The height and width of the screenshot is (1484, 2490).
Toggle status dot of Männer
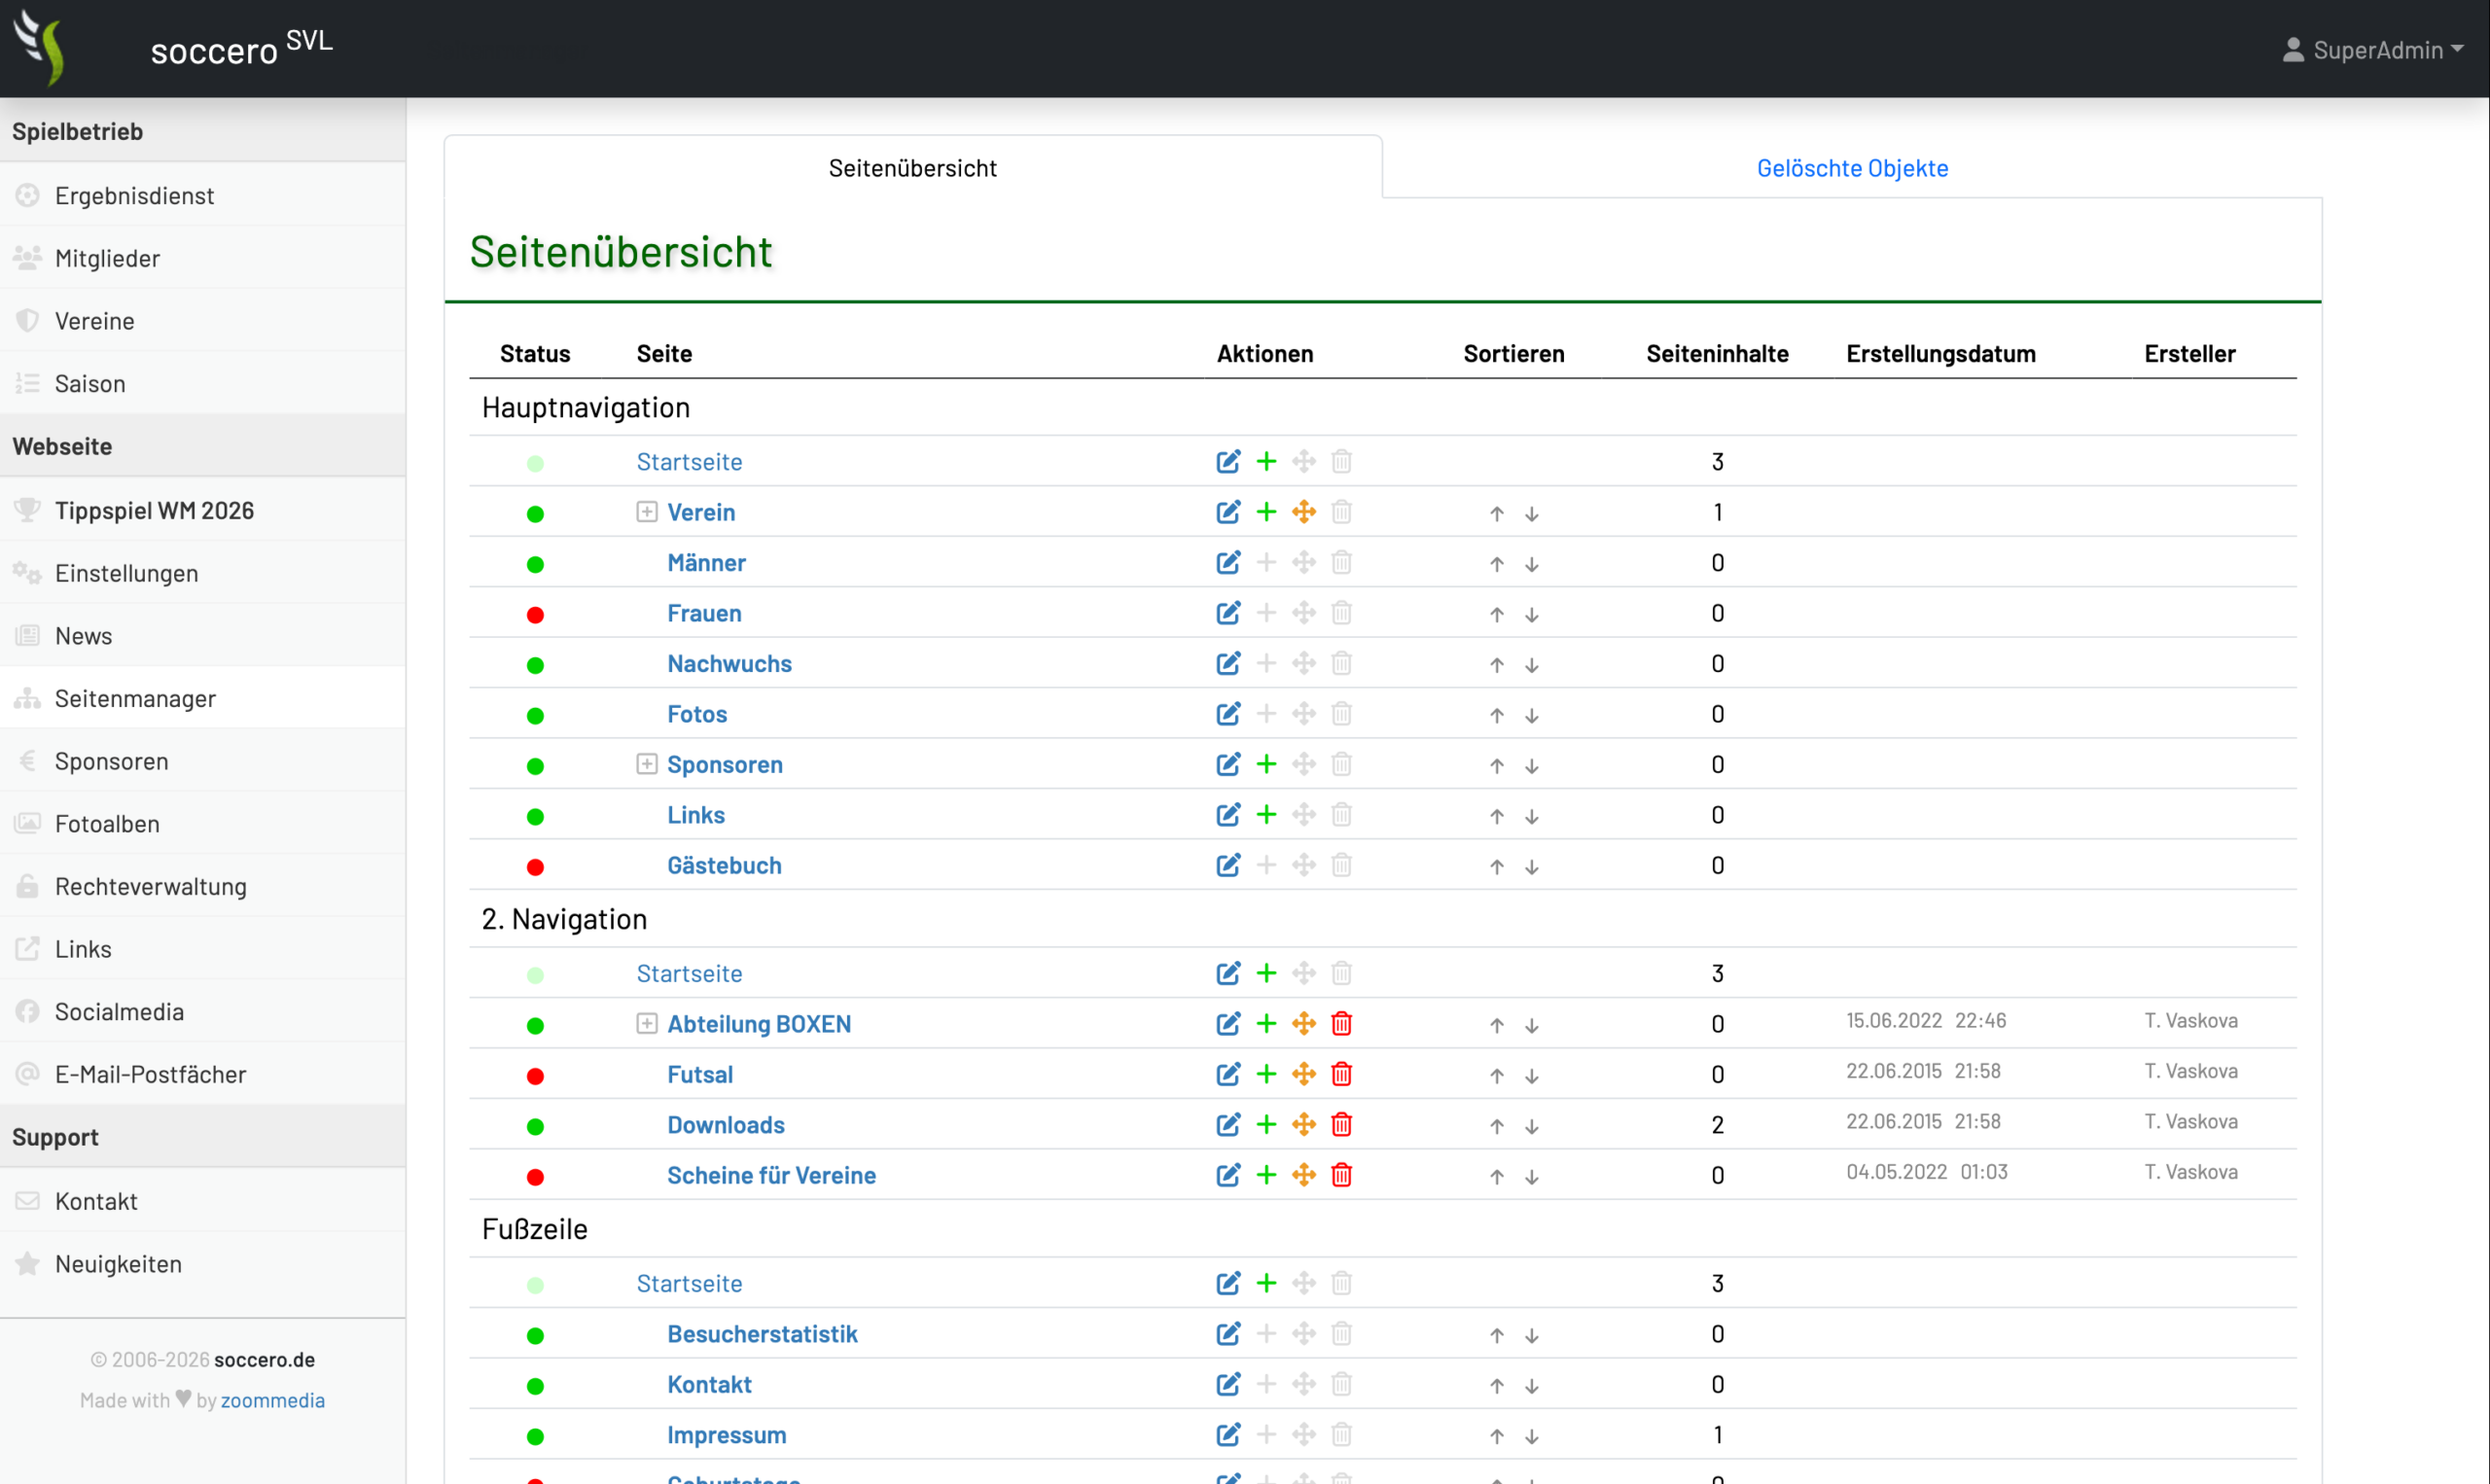[x=535, y=565]
